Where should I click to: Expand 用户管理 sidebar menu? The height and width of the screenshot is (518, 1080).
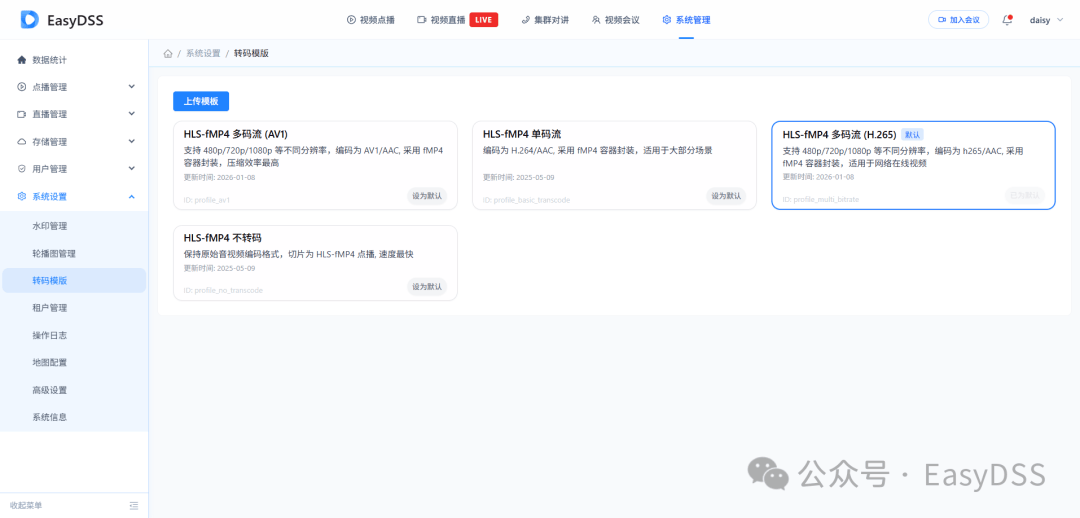[74, 169]
